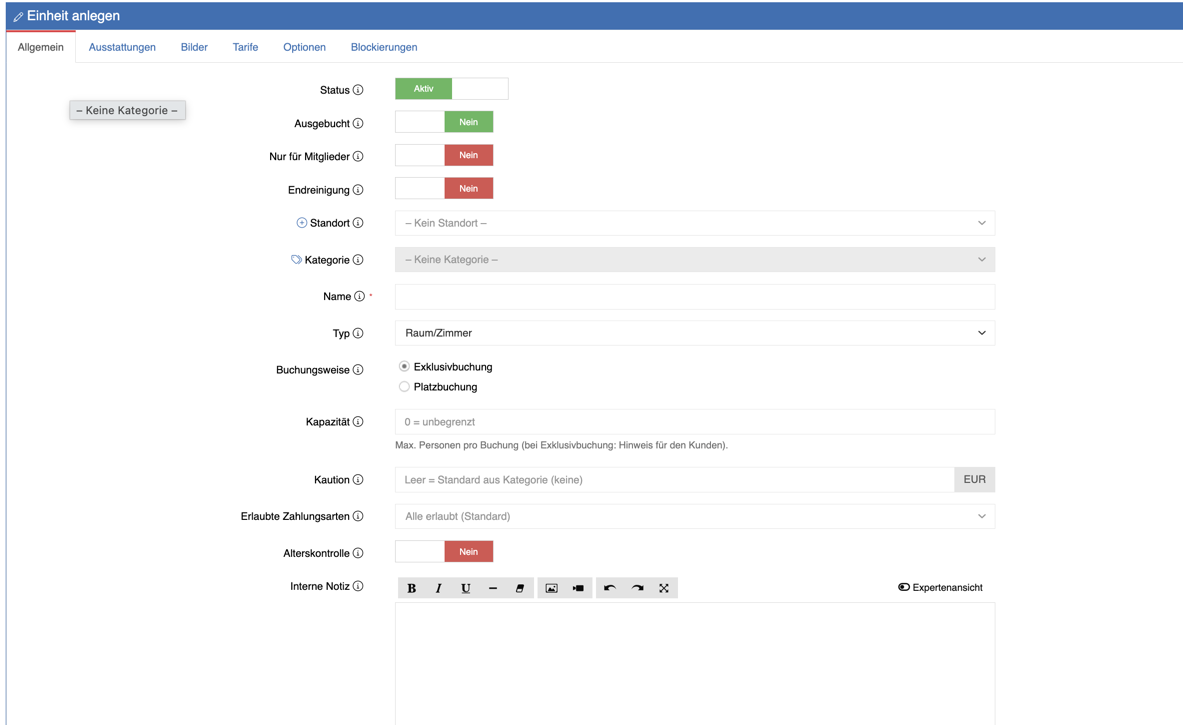This screenshot has width=1183, height=725.
Task: Switch to the Blockierungen tab
Action: click(384, 47)
